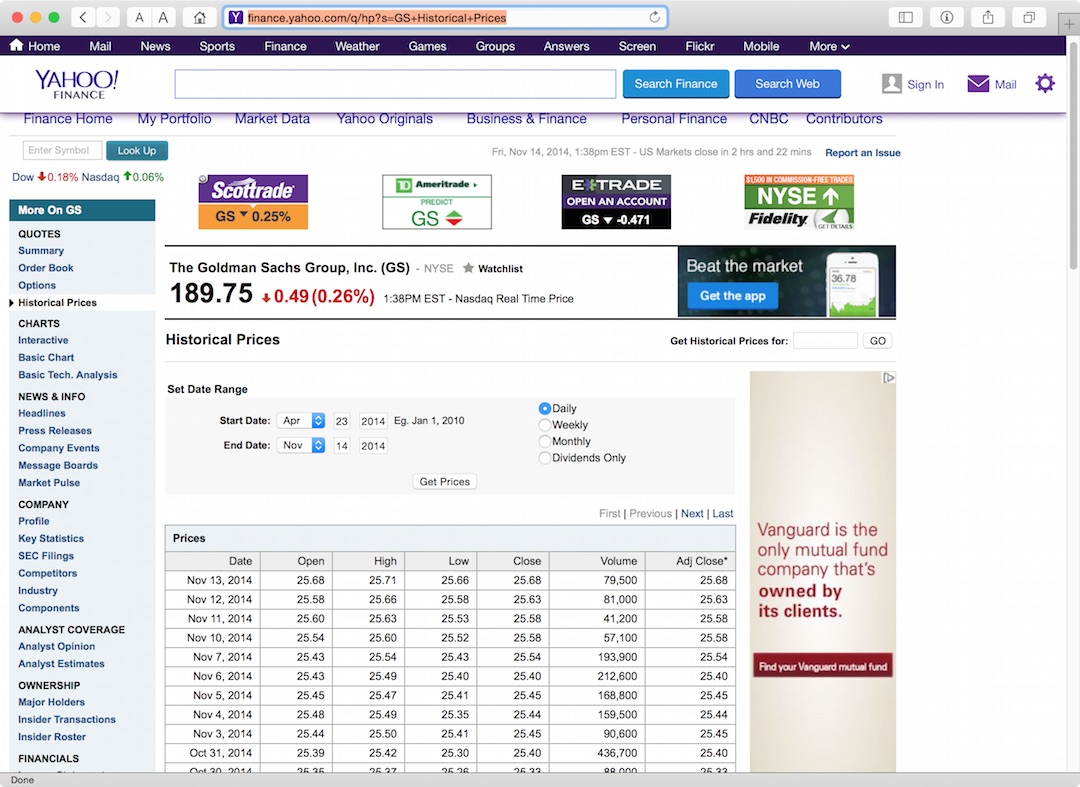This screenshot has height=787, width=1080.
Task: Open the End Date month dropdown
Action: click(301, 445)
